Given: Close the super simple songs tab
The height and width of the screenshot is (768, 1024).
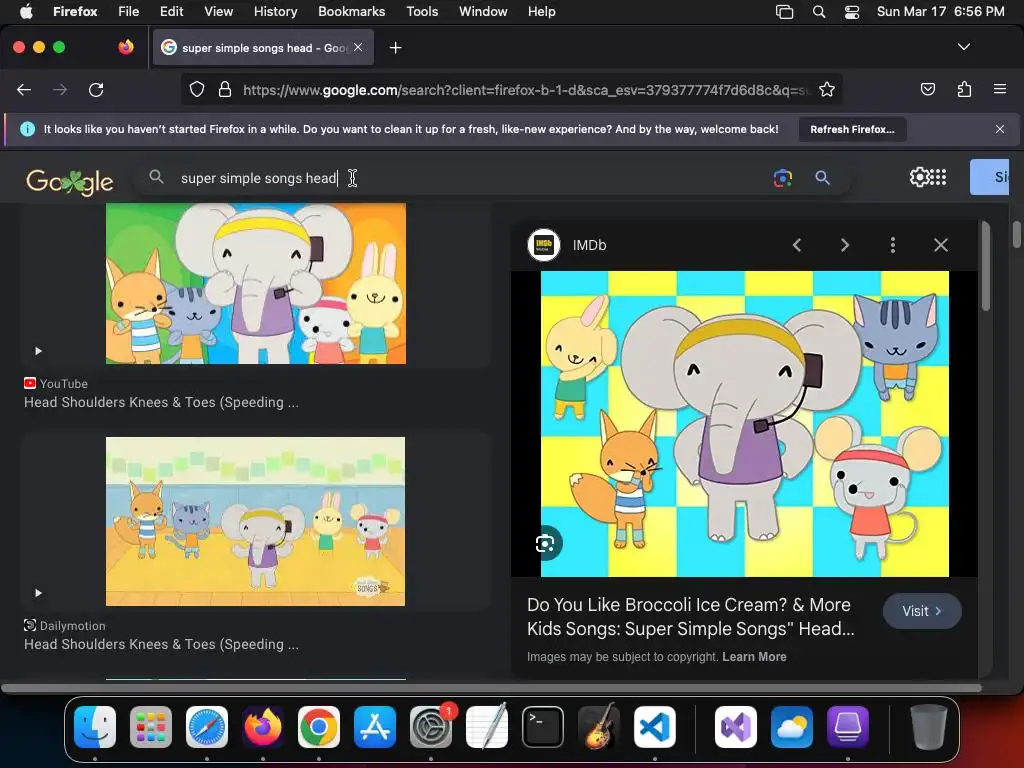Looking at the screenshot, I should (x=358, y=47).
